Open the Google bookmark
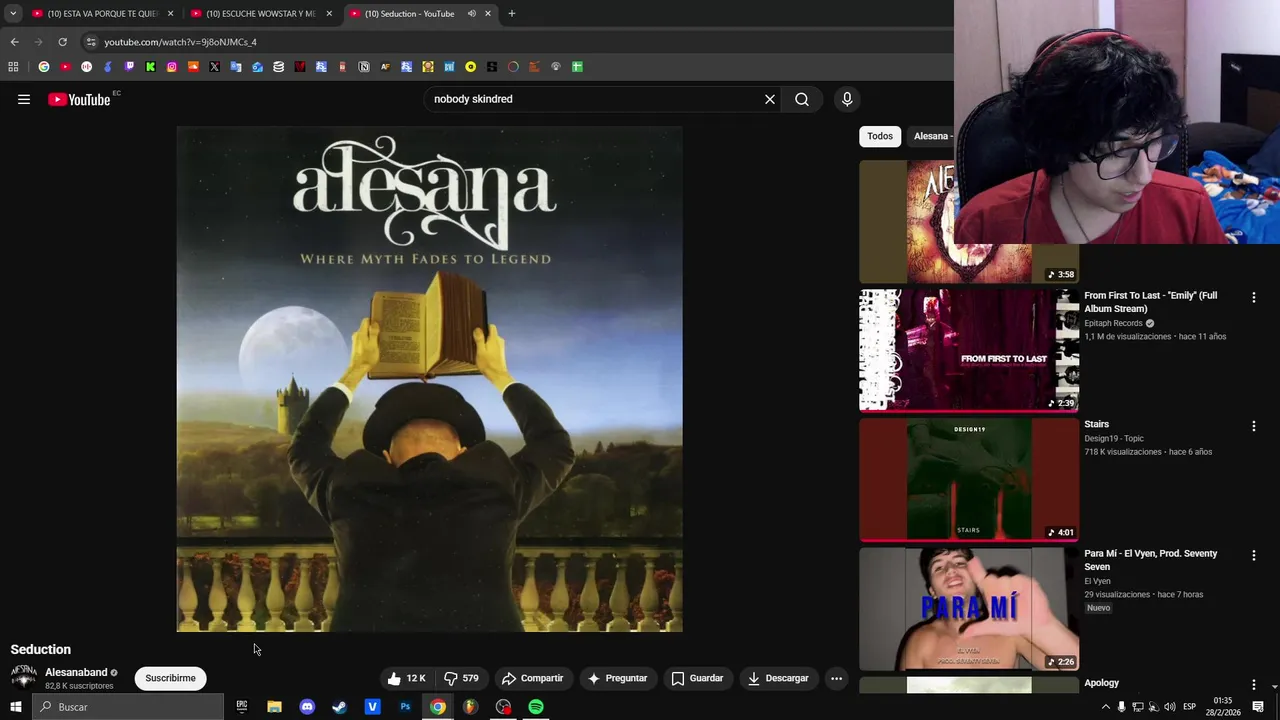 (44, 67)
